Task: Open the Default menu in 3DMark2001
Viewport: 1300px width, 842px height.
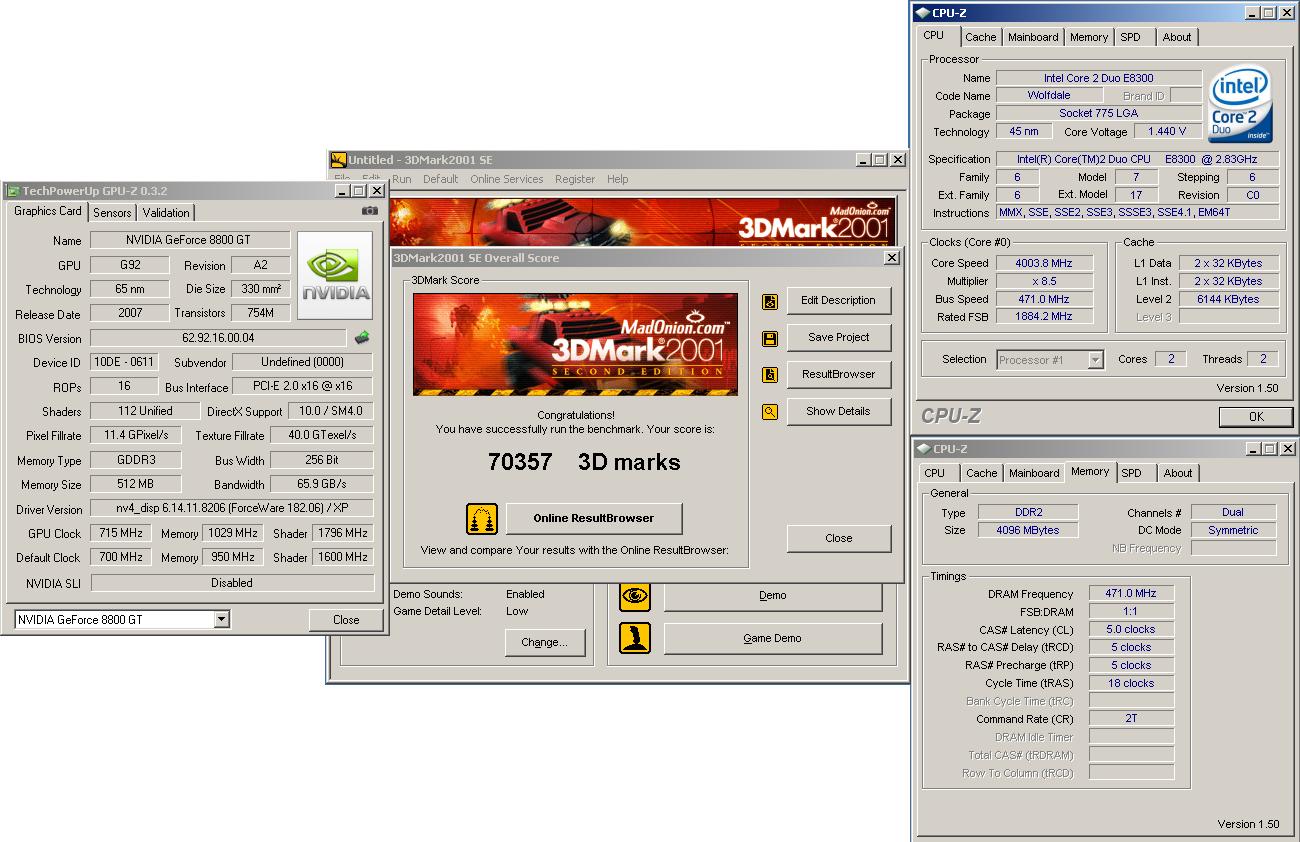Action: 440,179
